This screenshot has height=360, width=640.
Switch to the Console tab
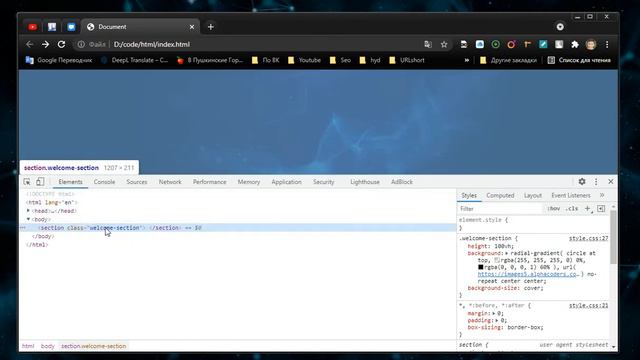pyautogui.click(x=104, y=182)
